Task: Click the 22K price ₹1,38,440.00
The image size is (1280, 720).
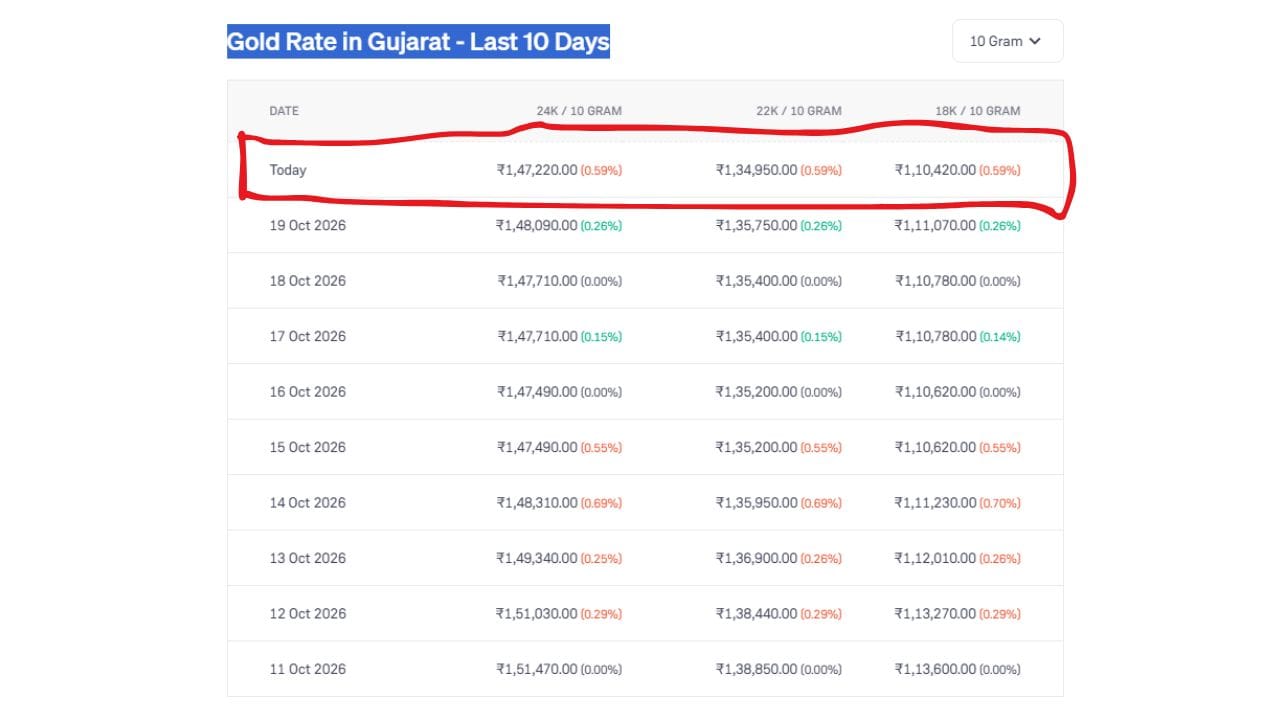Action: pyautogui.click(x=757, y=614)
